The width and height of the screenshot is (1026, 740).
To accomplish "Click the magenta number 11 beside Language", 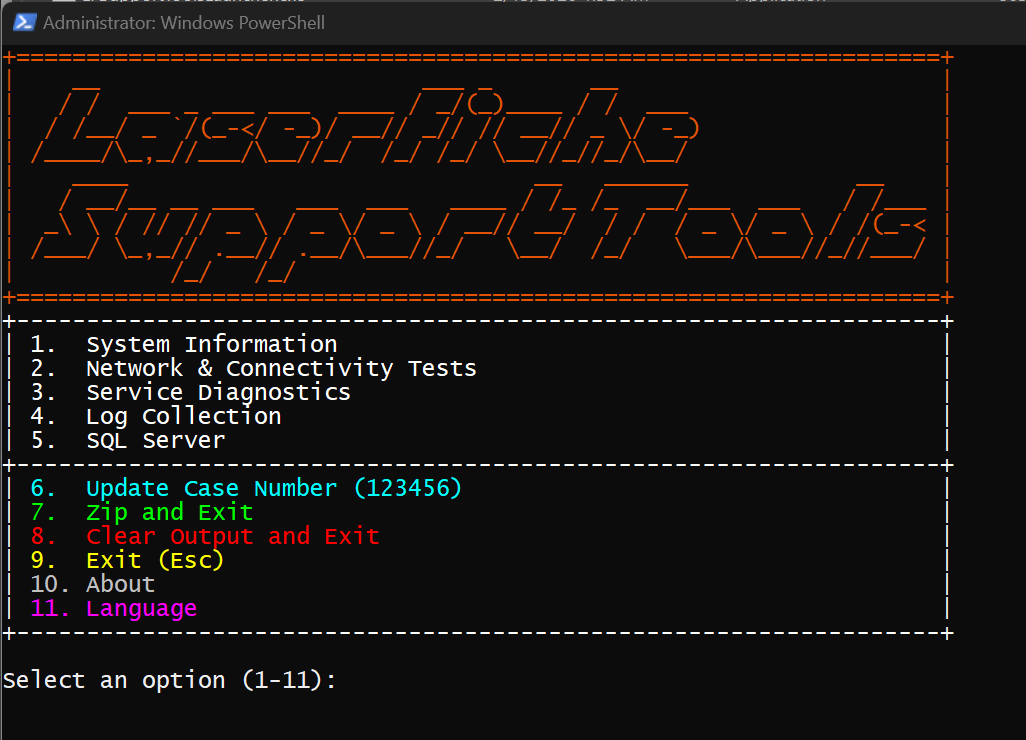I will [x=51, y=609].
